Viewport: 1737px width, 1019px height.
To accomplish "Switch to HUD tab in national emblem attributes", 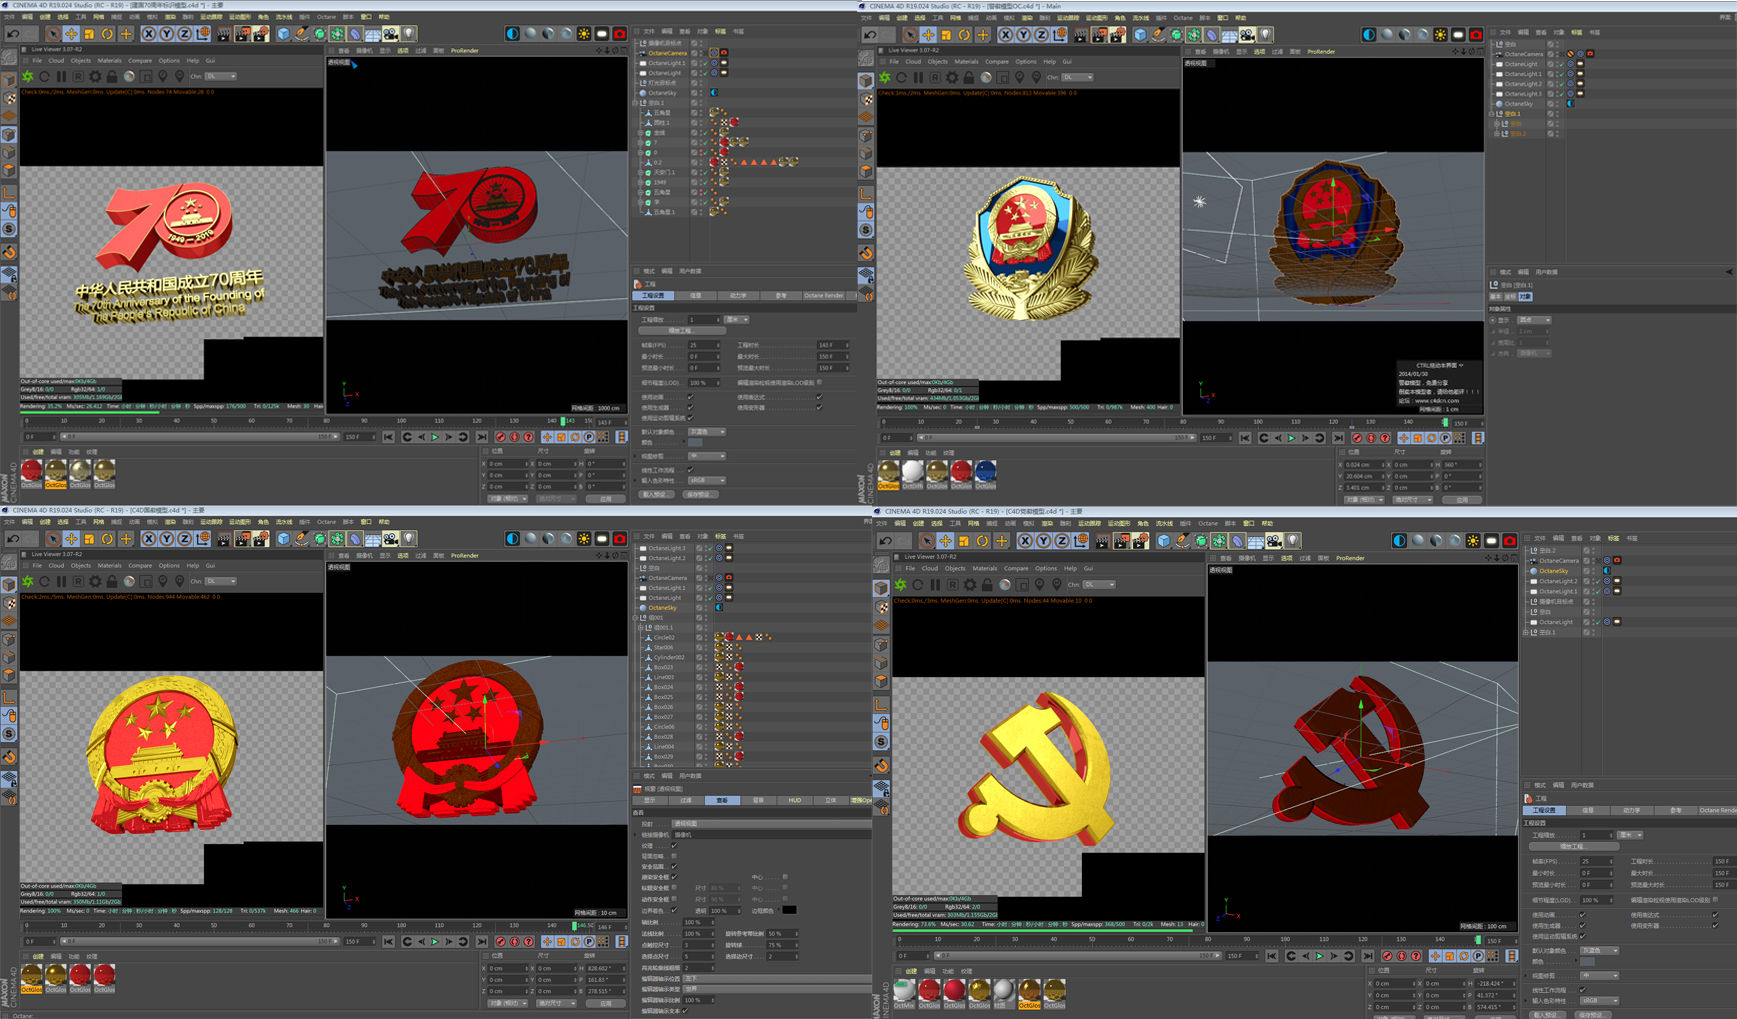I will (795, 800).
